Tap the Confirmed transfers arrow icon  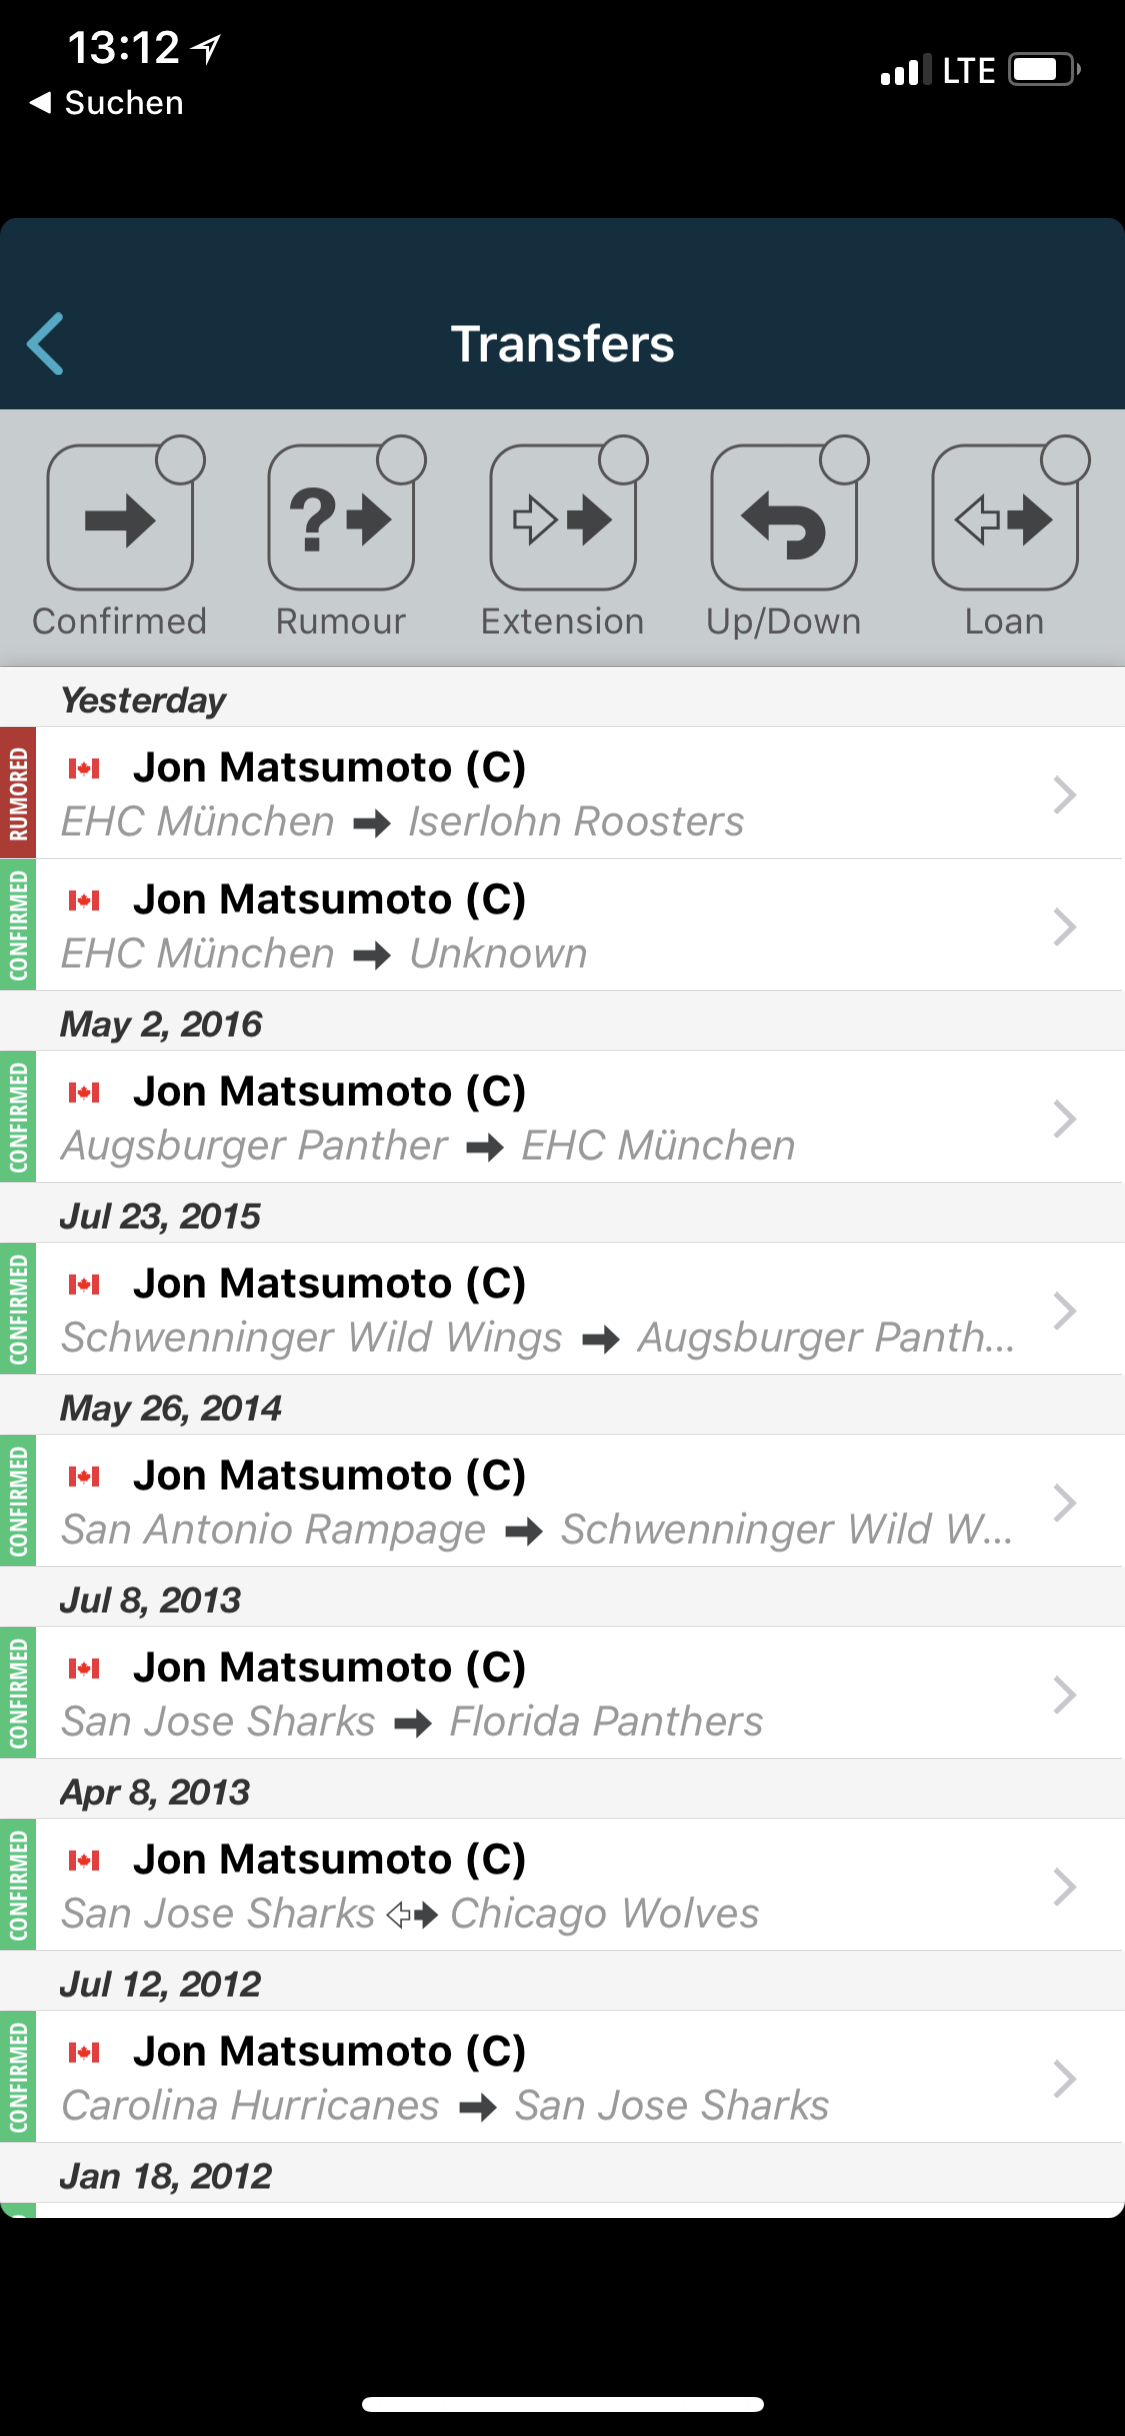tap(120, 520)
